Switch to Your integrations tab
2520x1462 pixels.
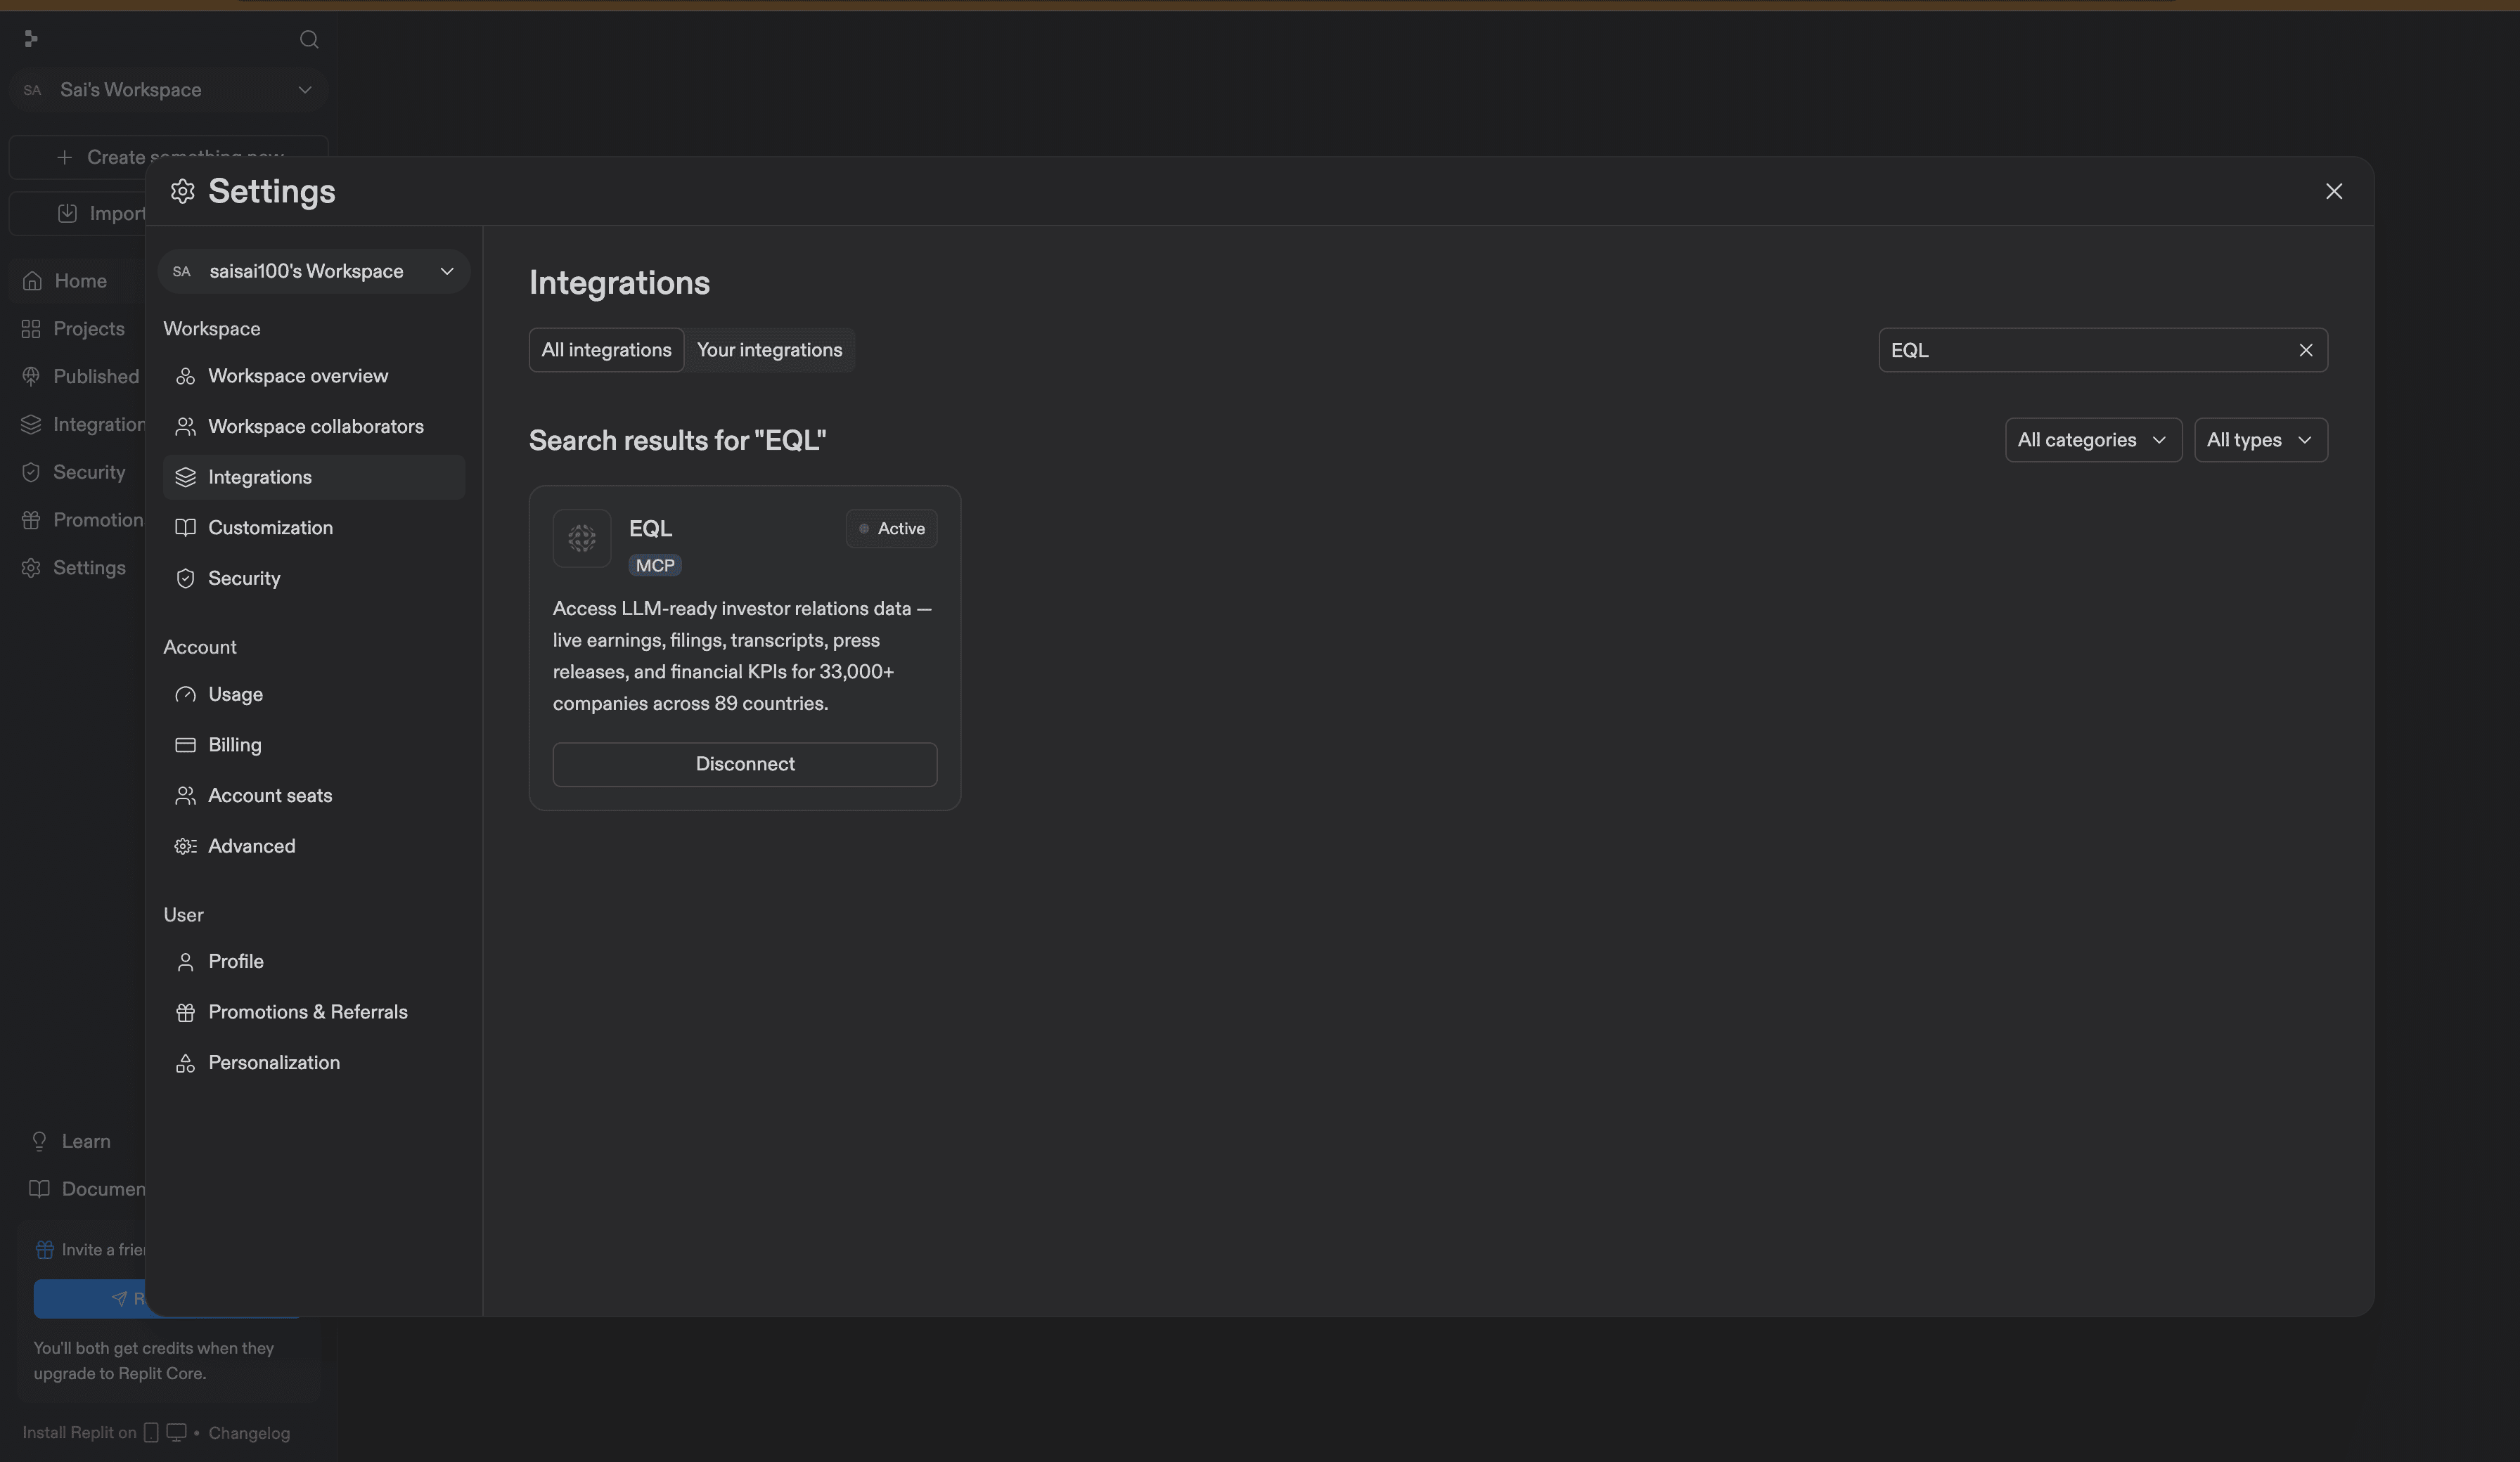coord(769,350)
